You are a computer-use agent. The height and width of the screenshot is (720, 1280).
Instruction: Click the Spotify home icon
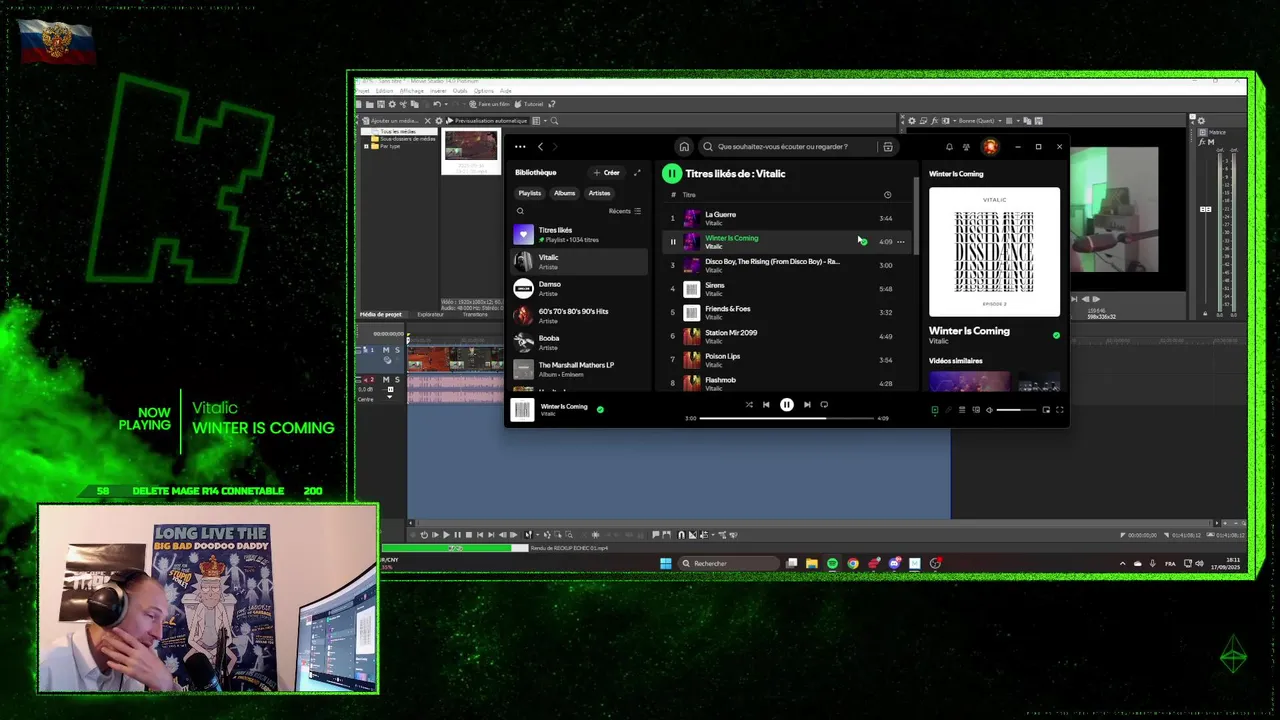click(x=684, y=147)
